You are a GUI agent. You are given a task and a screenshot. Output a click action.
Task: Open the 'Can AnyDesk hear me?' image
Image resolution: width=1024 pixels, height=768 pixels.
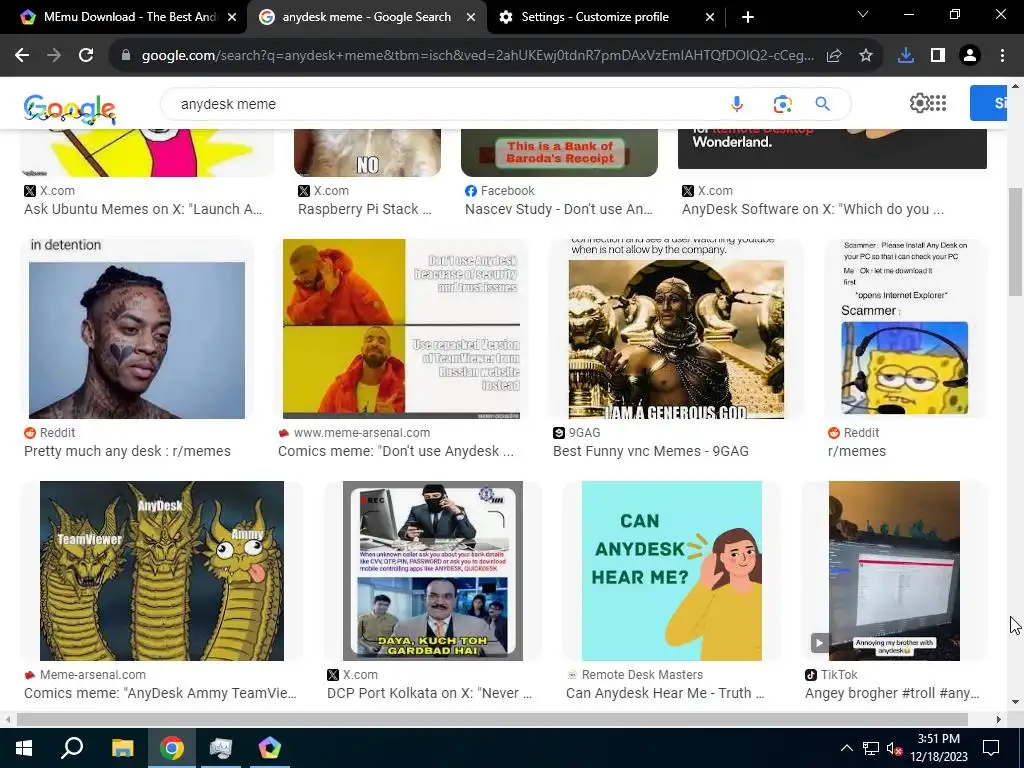(x=671, y=571)
